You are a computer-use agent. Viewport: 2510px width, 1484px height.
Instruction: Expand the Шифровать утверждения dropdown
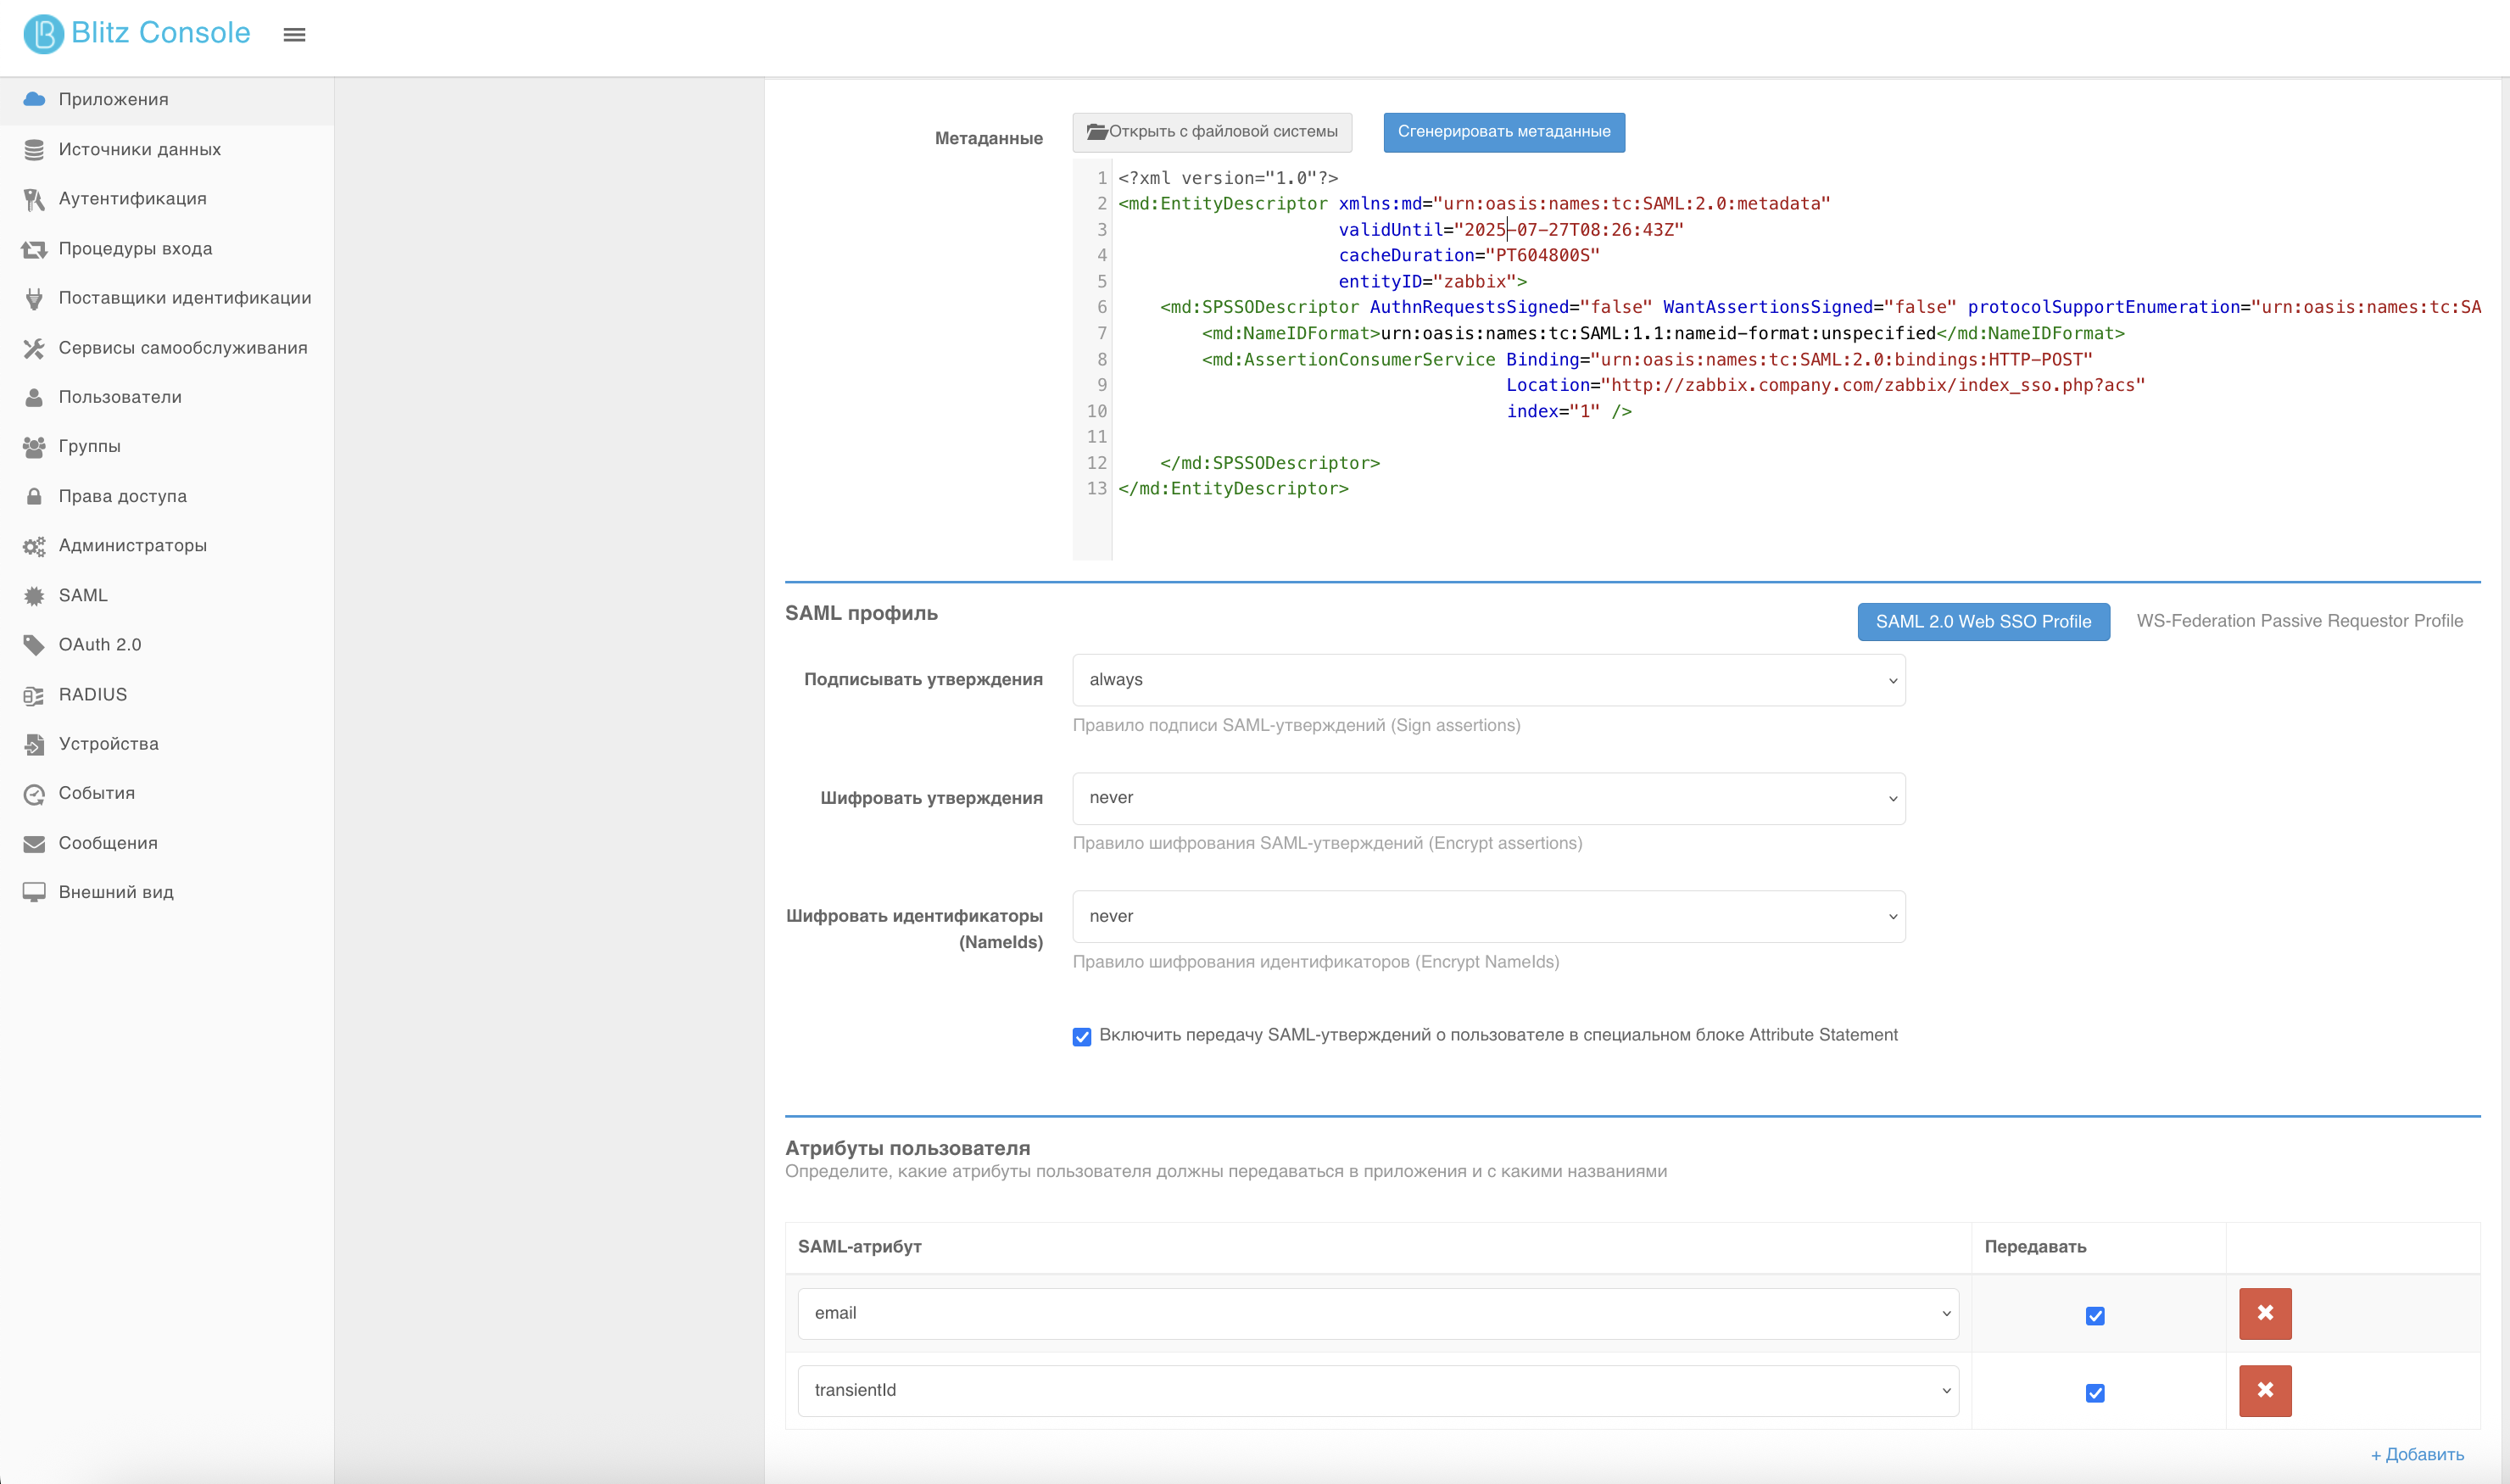click(1489, 798)
